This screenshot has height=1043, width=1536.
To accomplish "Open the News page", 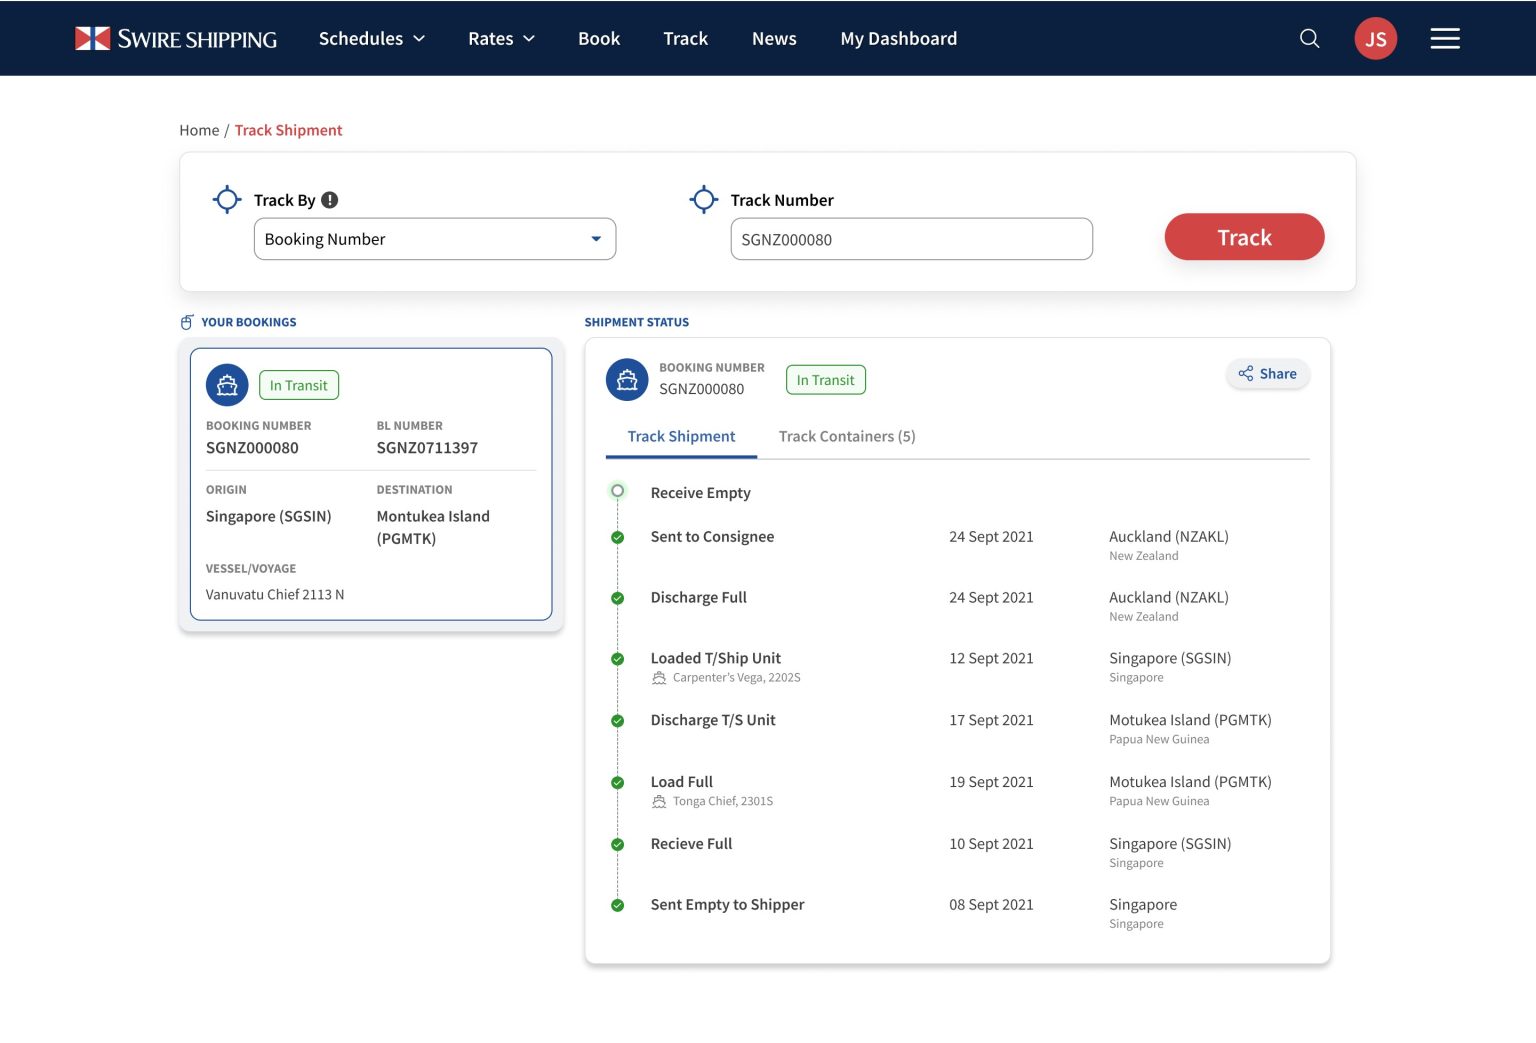I will point(774,39).
